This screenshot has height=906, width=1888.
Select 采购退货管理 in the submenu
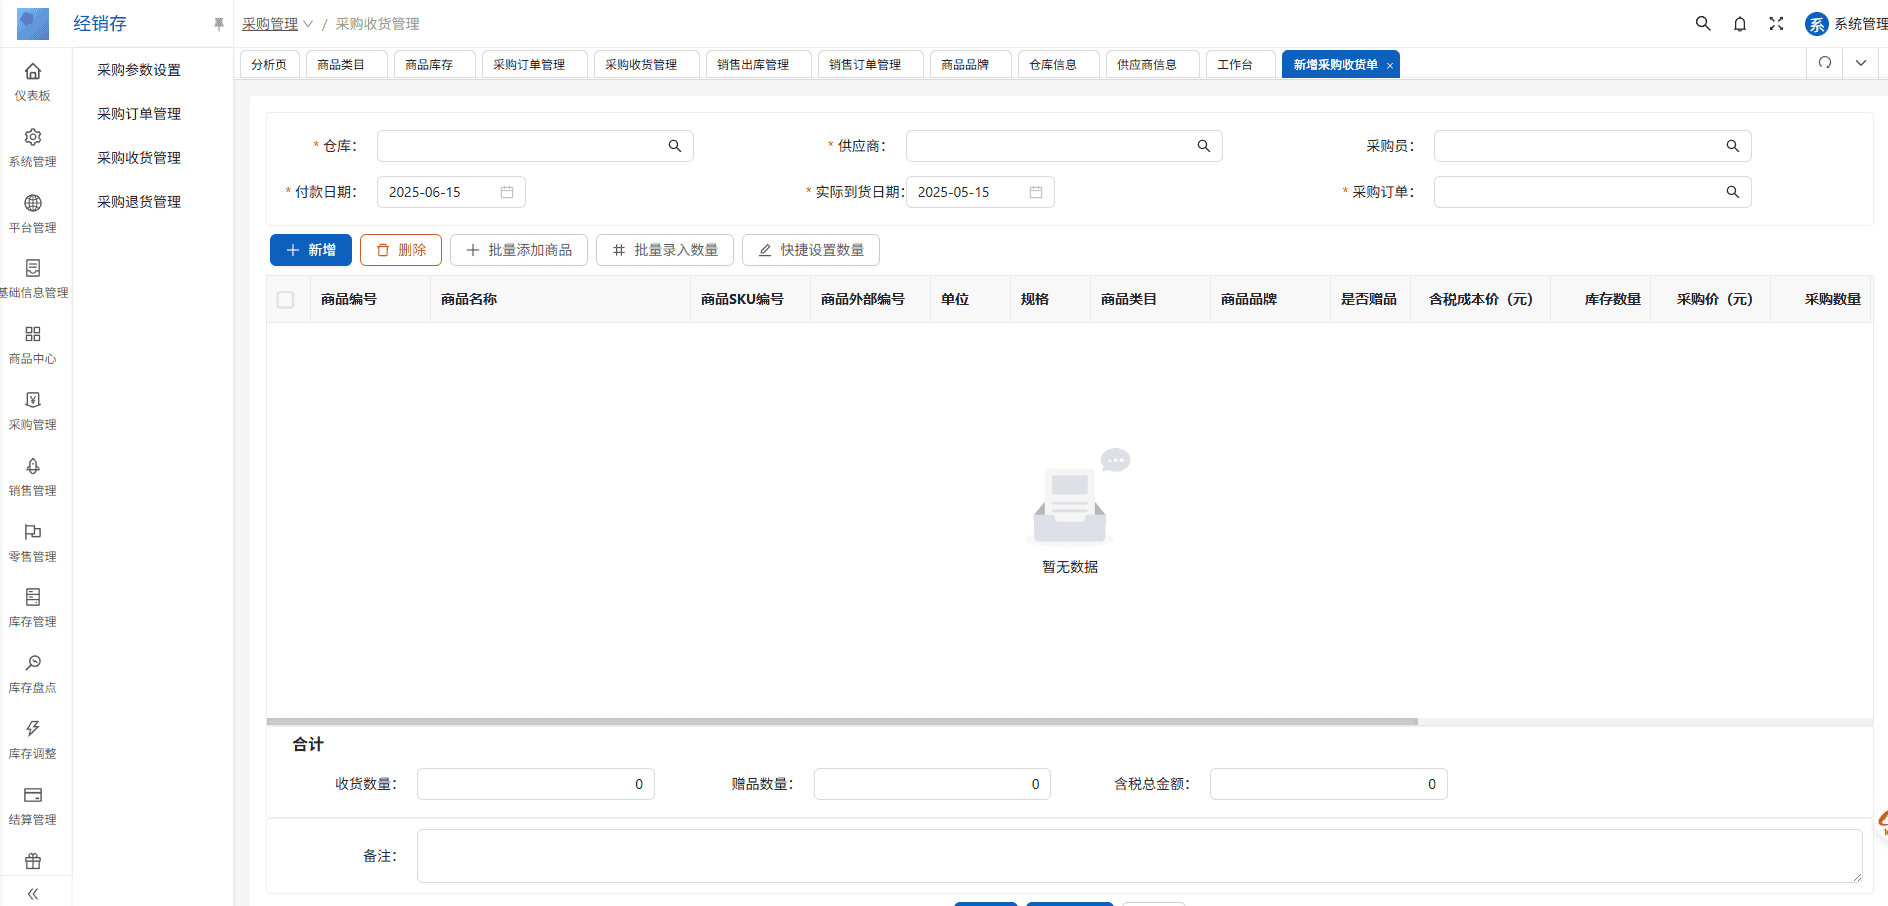tap(139, 202)
